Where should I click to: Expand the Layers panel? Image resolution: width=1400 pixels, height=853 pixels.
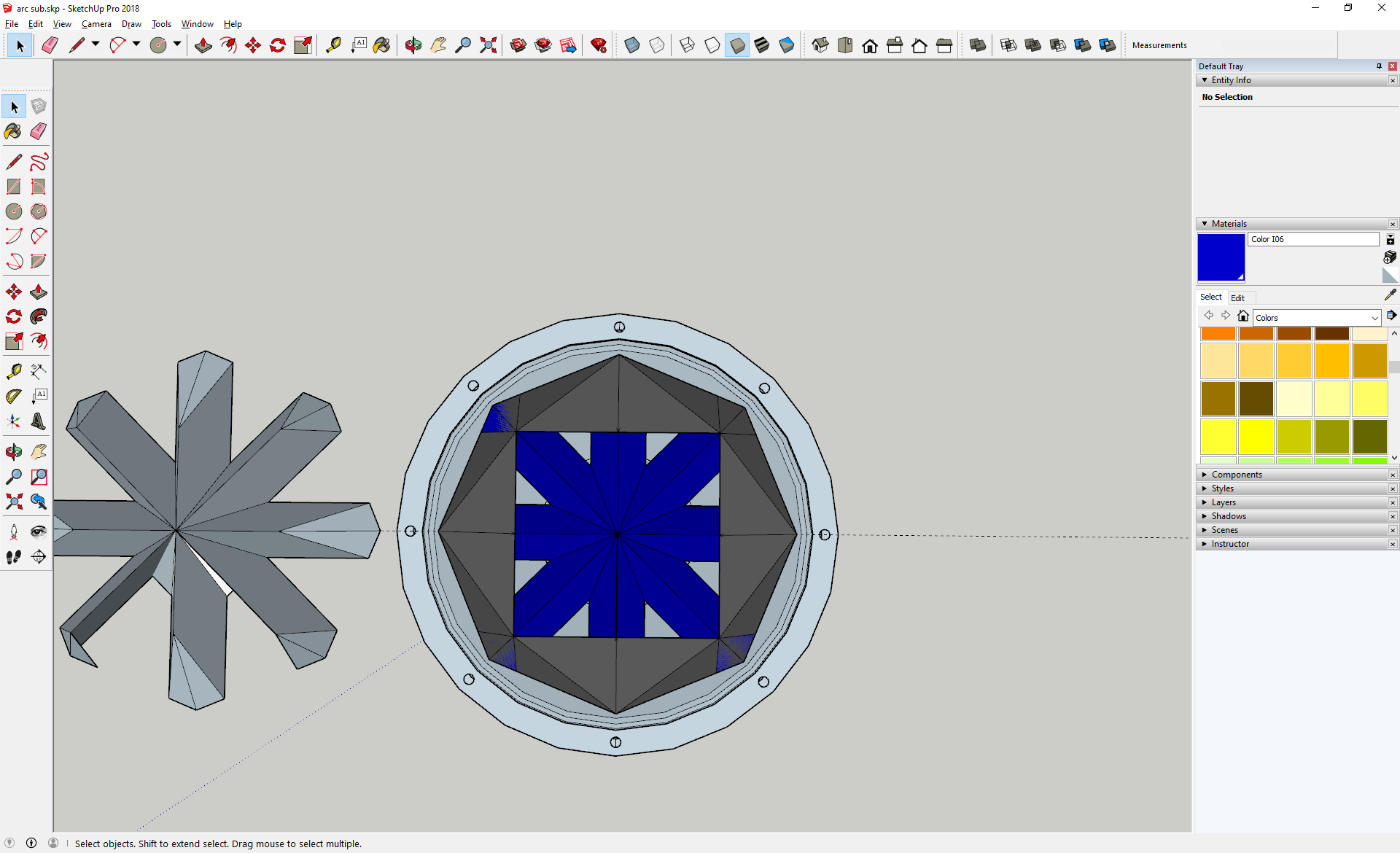click(x=1223, y=502)
